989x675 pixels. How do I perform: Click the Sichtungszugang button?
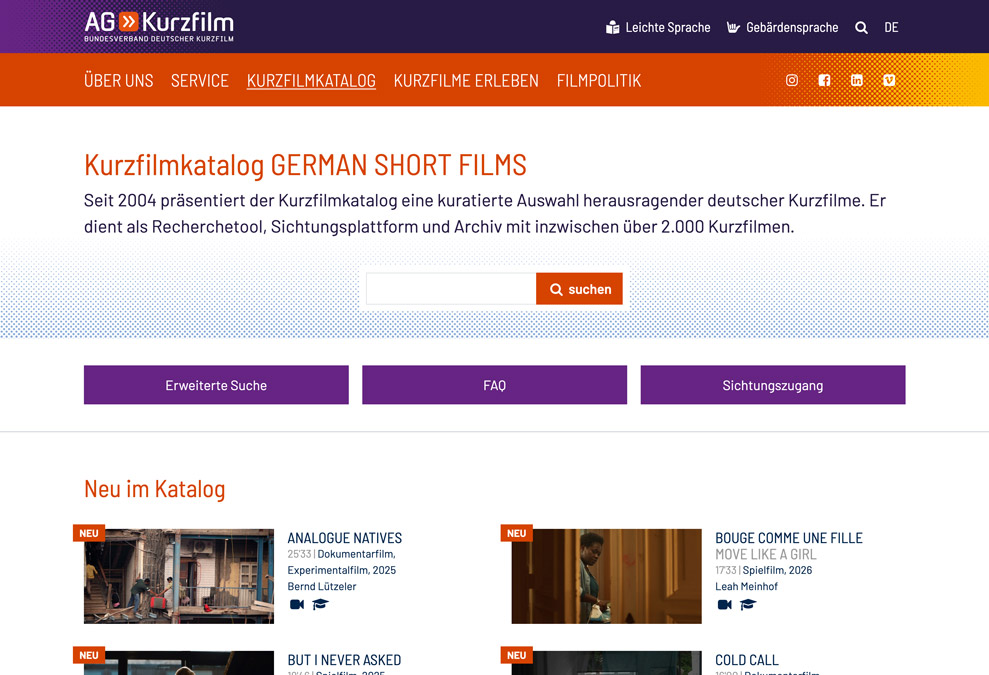(x=772, y=385)
